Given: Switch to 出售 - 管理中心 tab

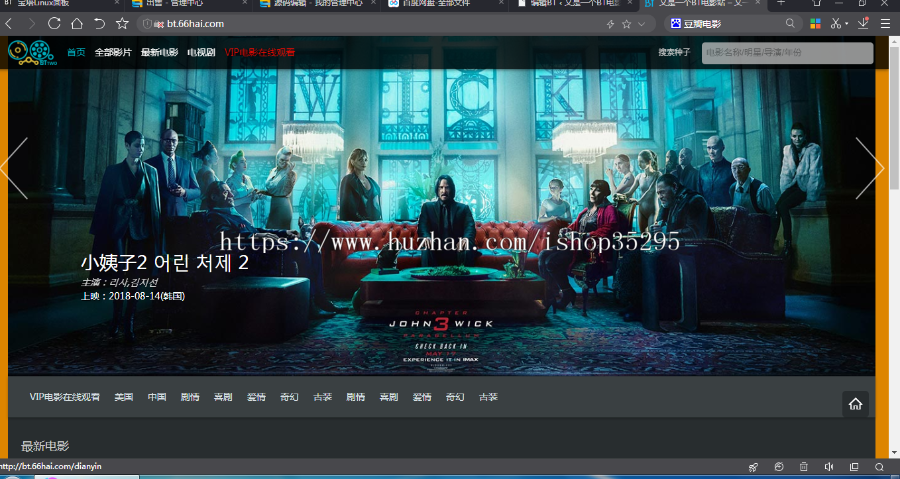Looking at the screenshot, I should pyautogui.click(x=189, y=3).
